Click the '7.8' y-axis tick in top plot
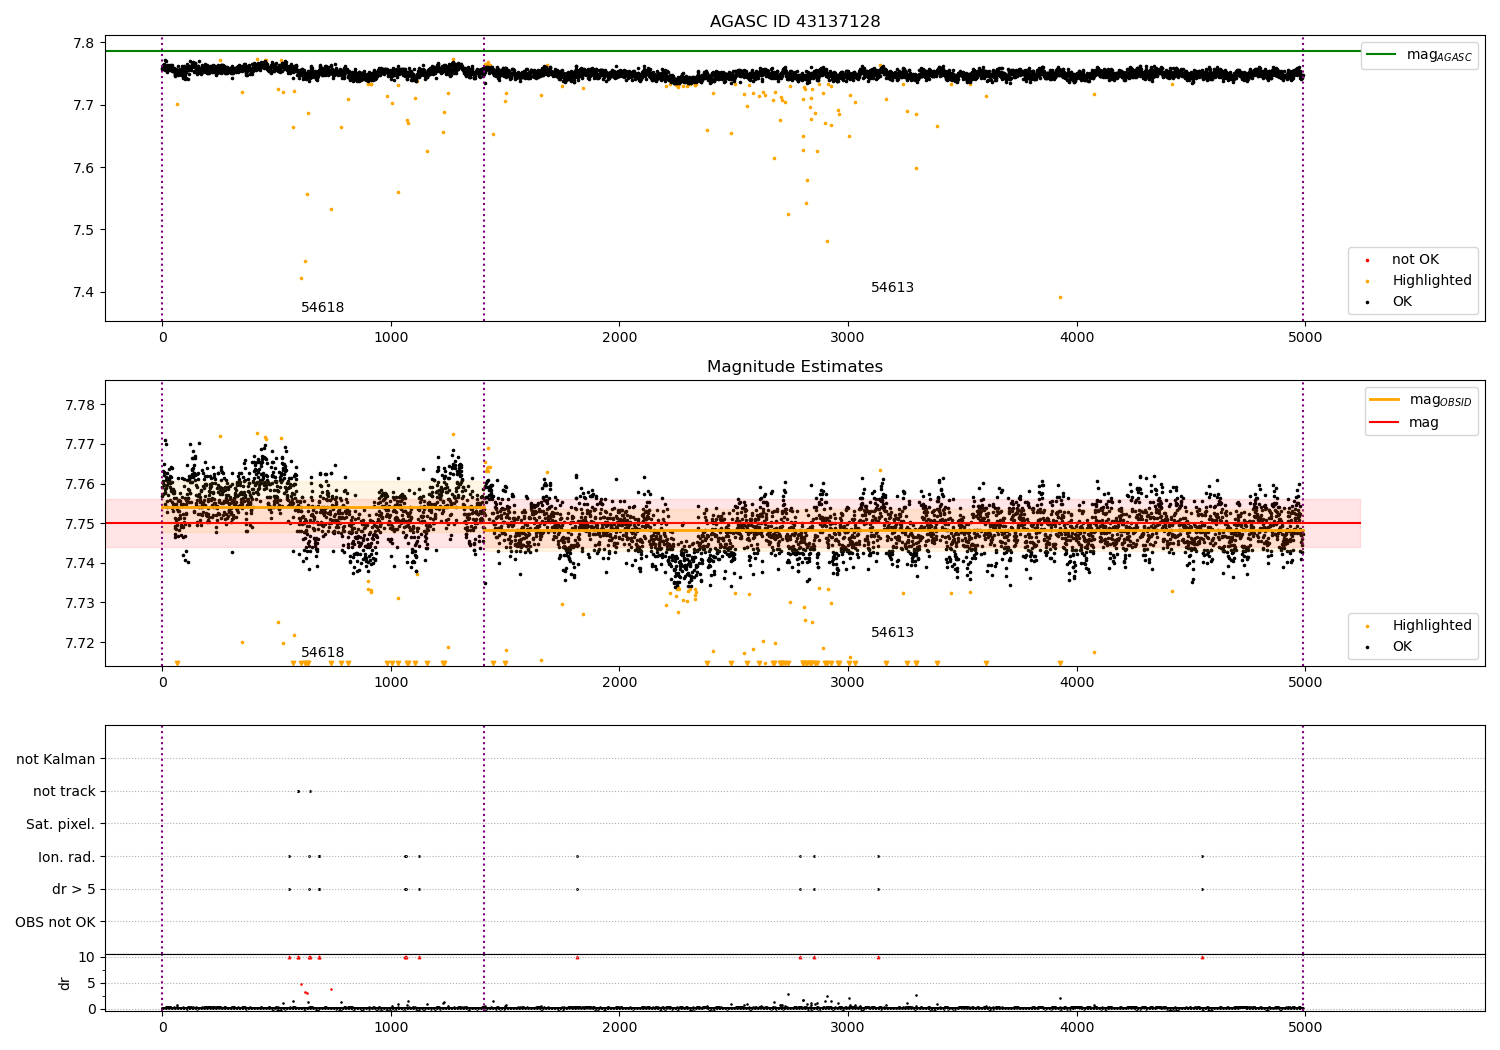Screen dimensions: 1500x1050 84,43
